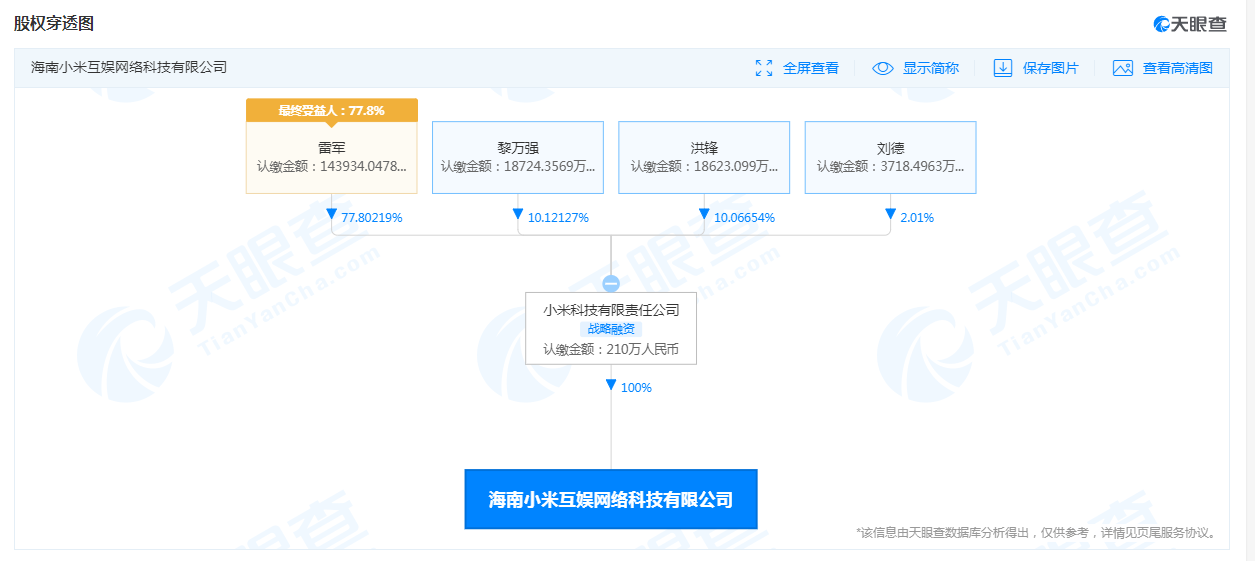Select shareholder card 洪锋
1255x561 pixels.
(x=704, y=157)
